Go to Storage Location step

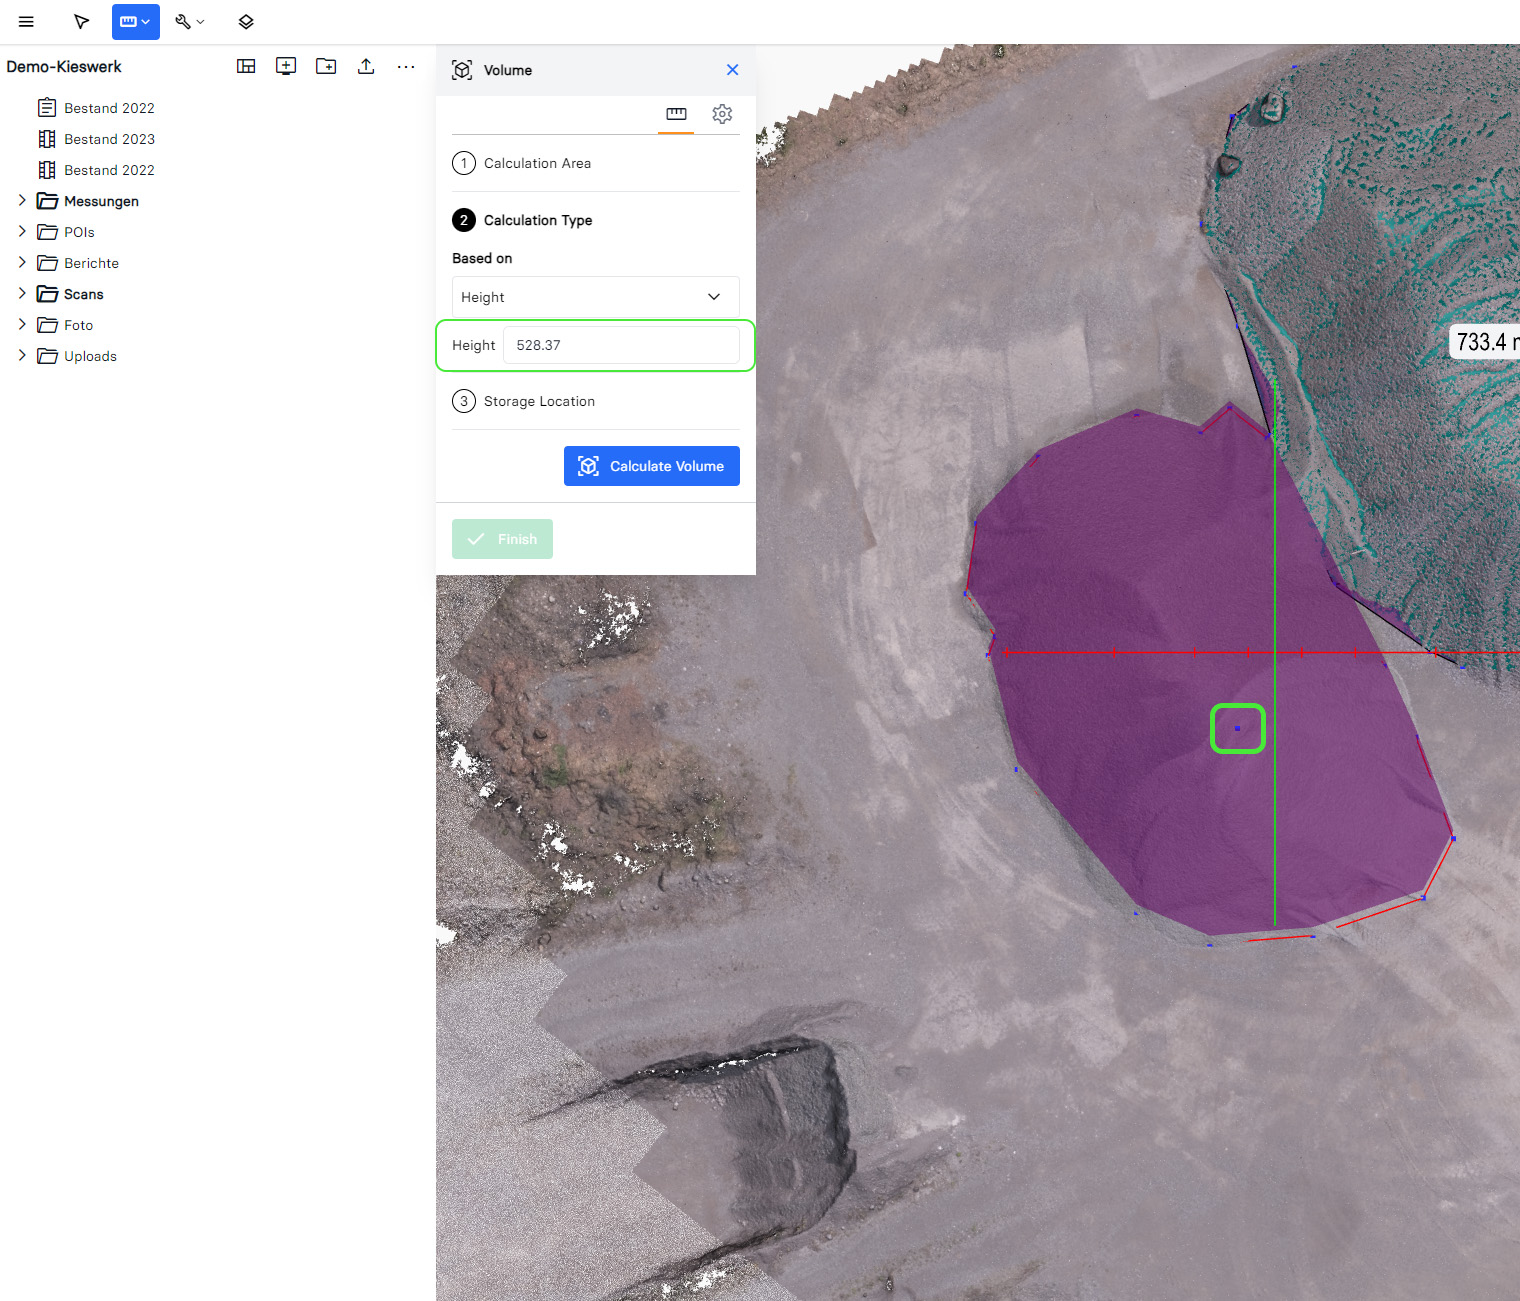point(538,401)
